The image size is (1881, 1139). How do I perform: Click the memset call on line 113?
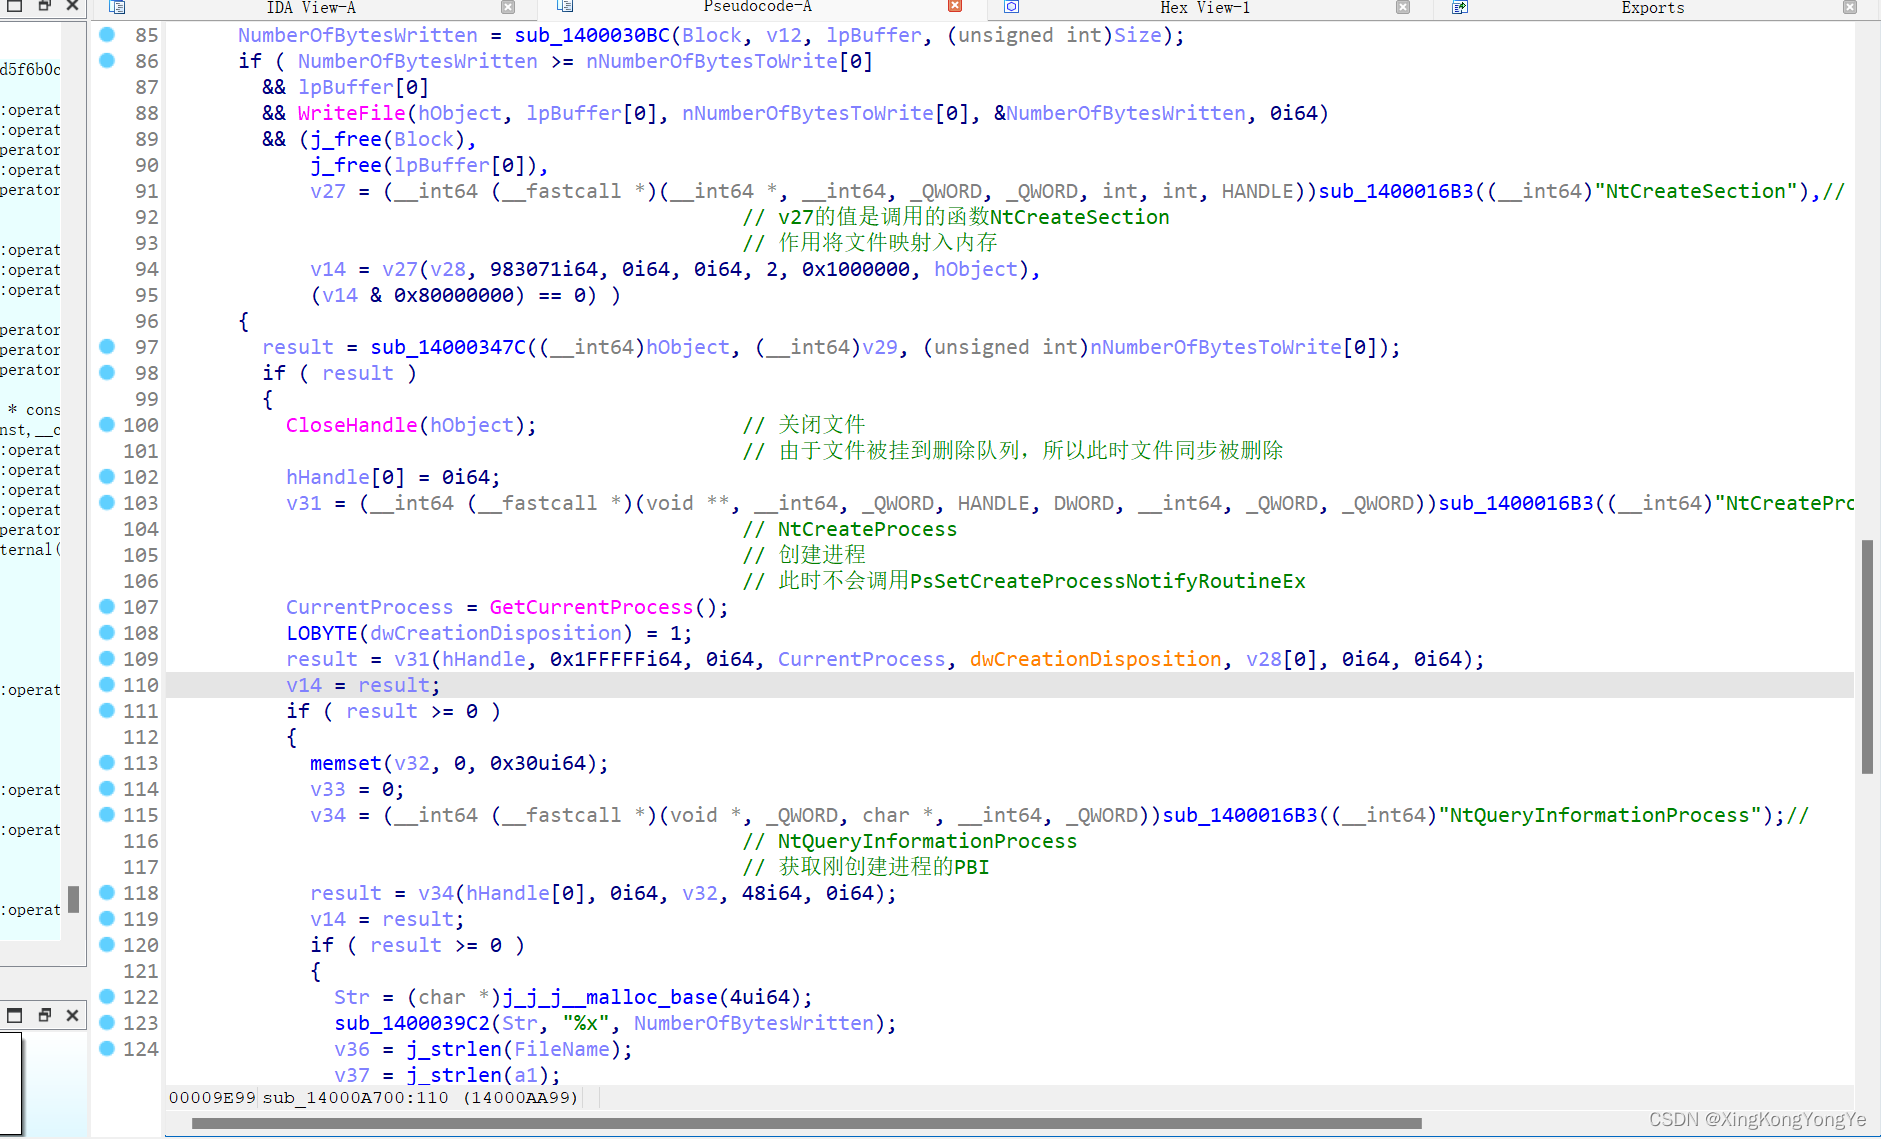[x=345, y=763]
